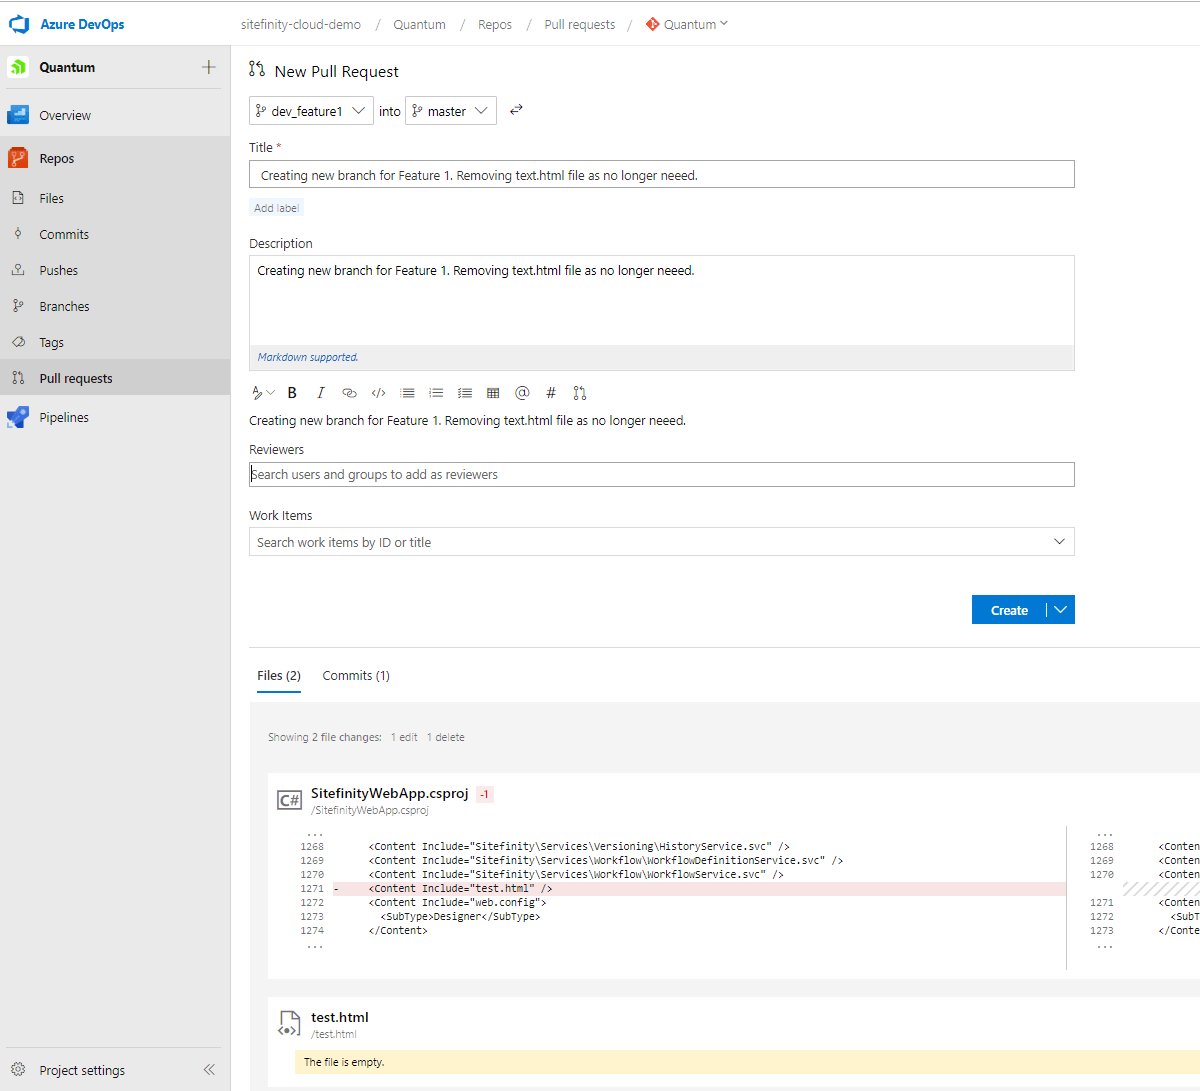
Task: Add a bulleted list to the description
Action: [407, 392]
